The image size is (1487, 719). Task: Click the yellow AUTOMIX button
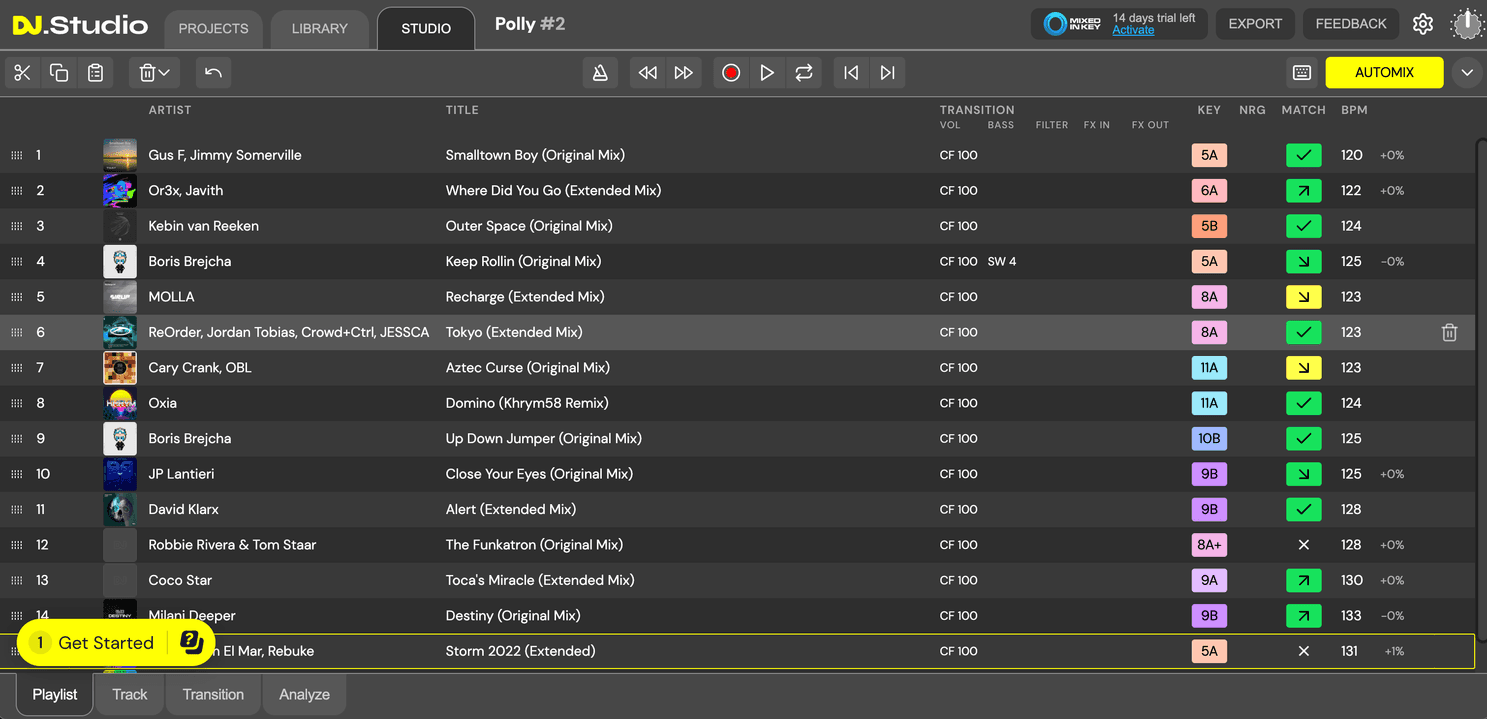(x=1384, y=73)
